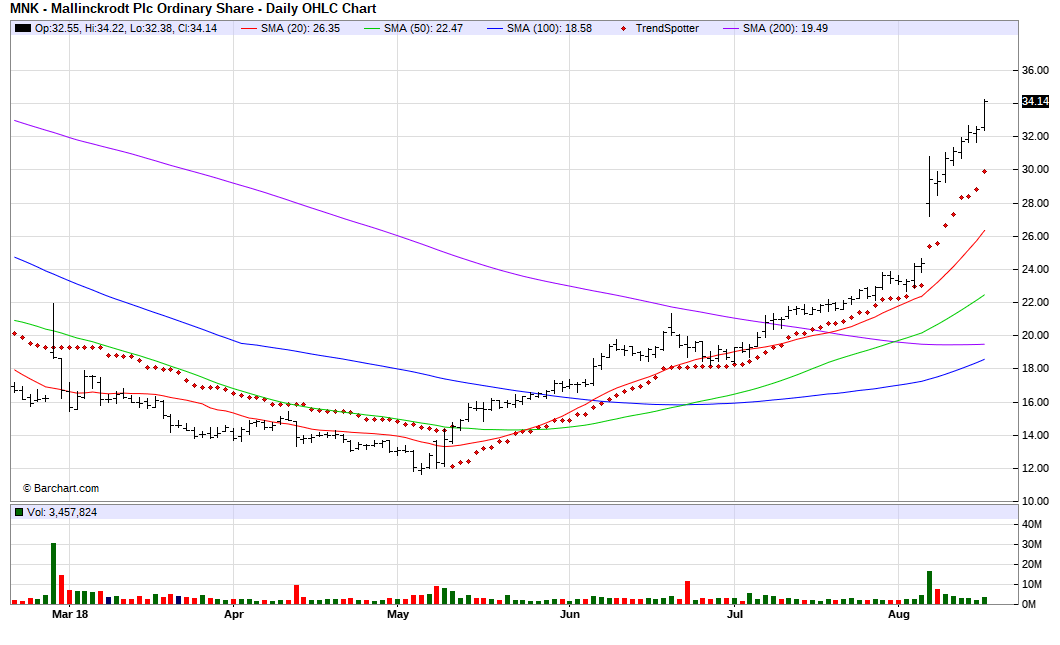
Task: Click the latest price bar reaching 34.22
Action: click(986, 115)
